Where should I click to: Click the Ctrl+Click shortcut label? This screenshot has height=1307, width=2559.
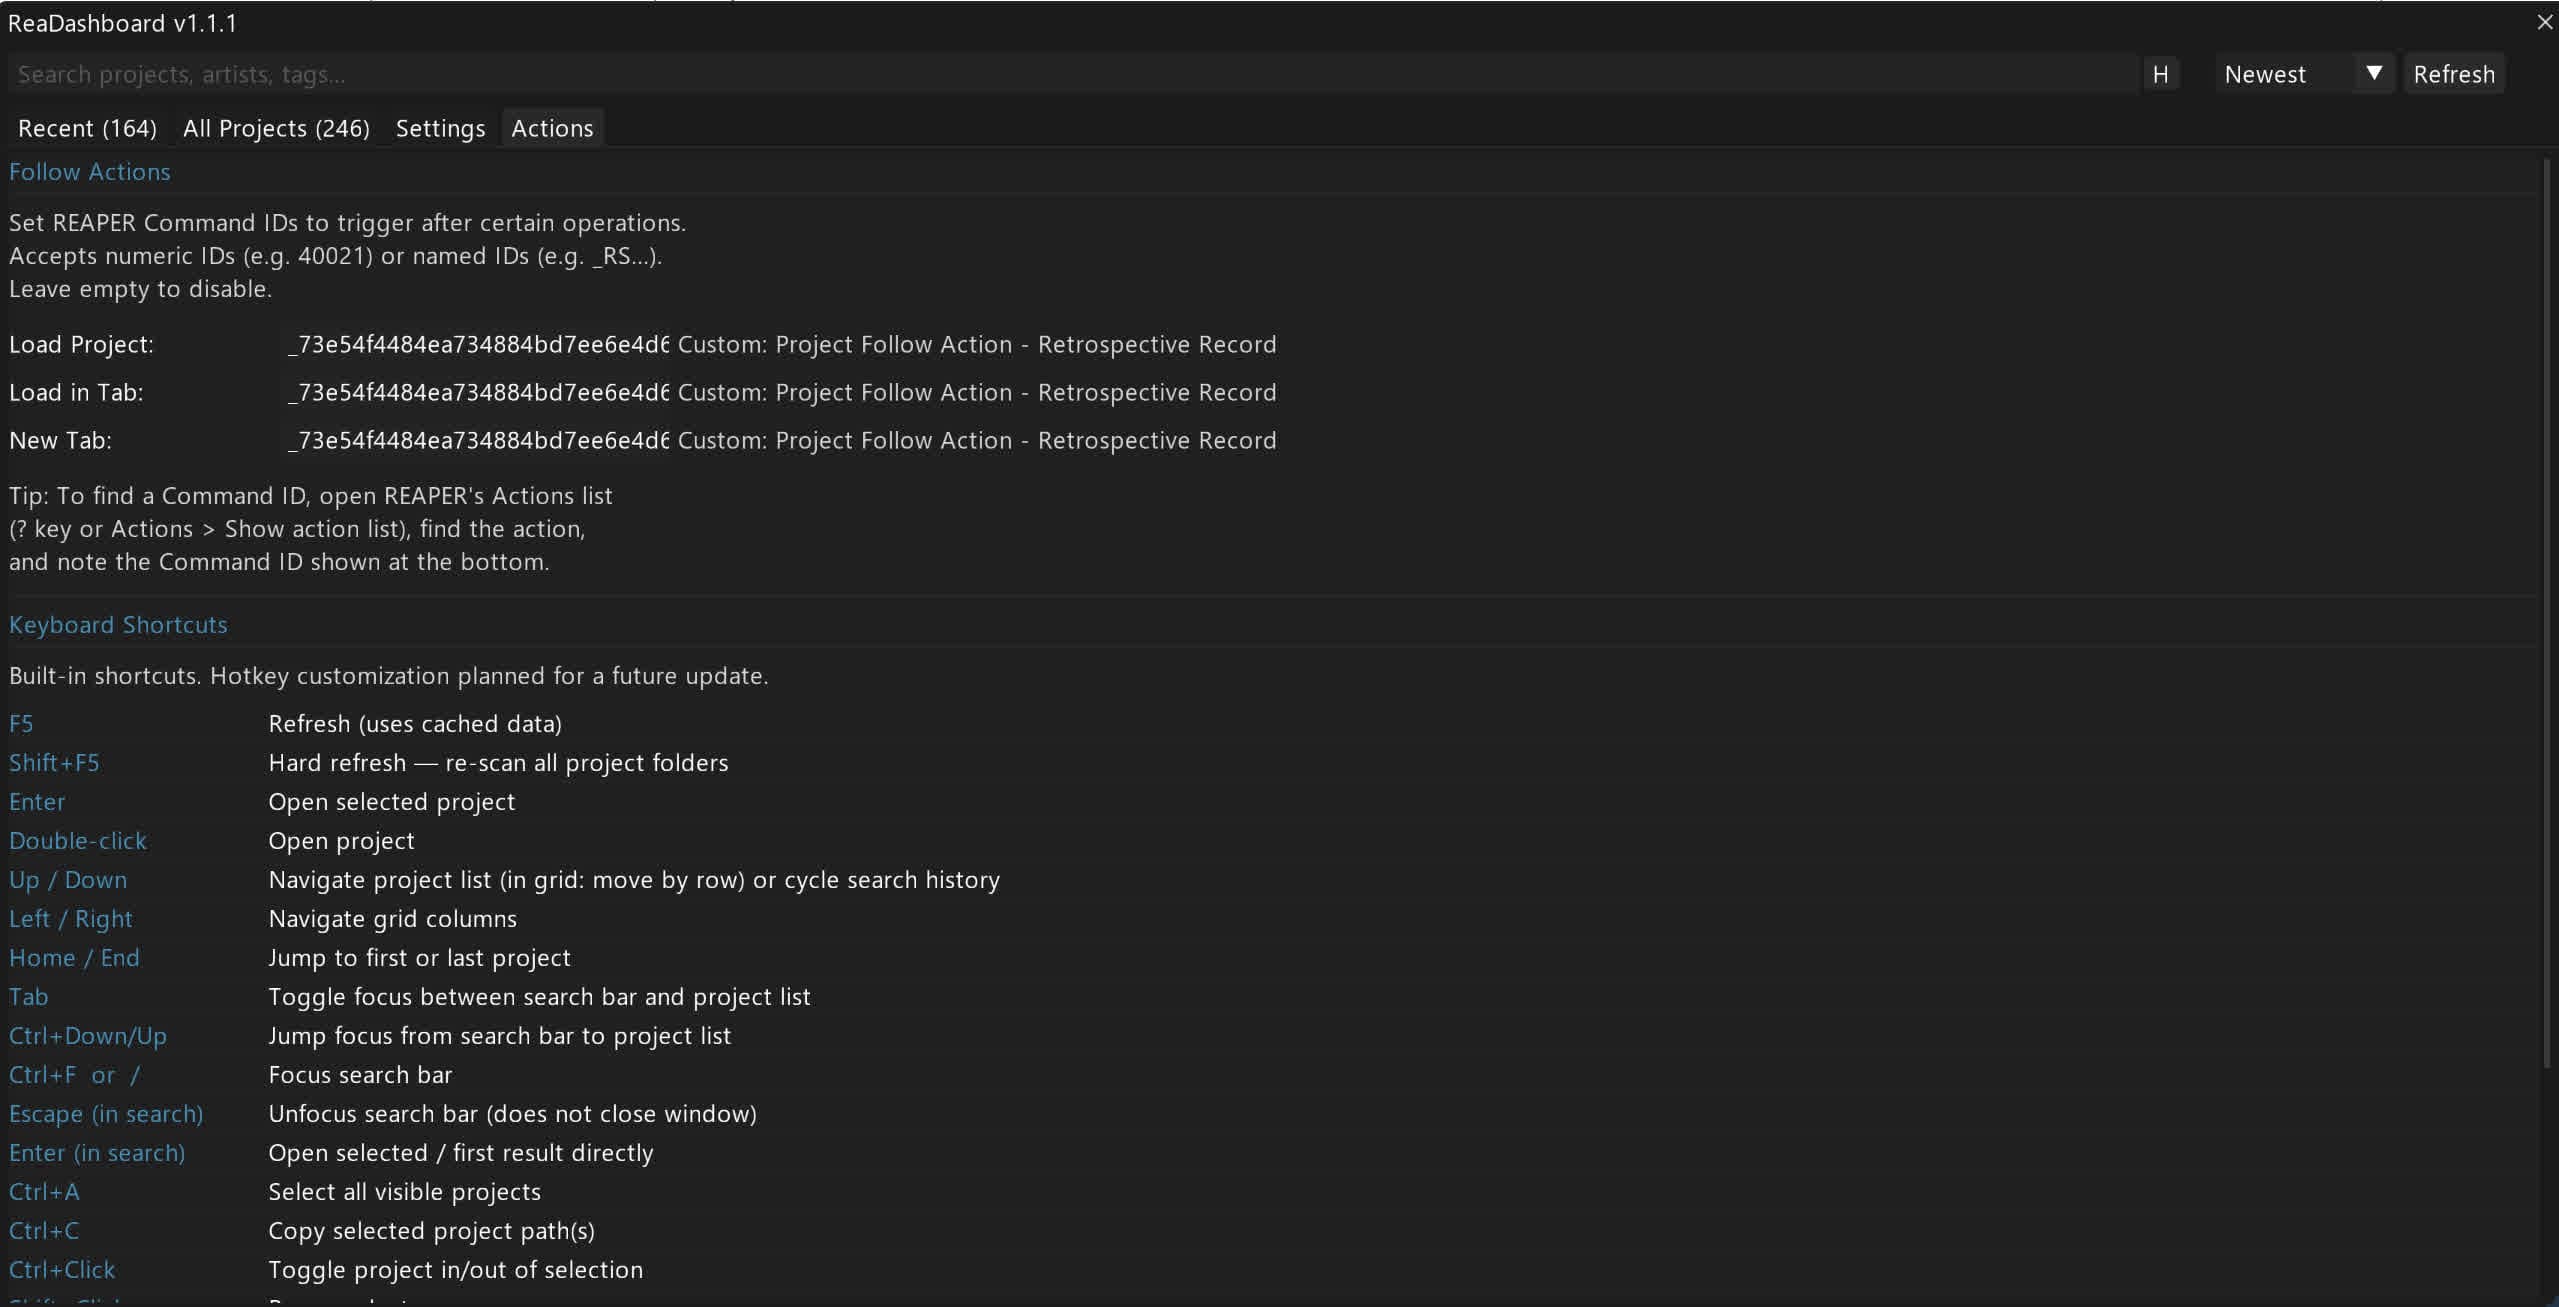(x=62, y=1270)
